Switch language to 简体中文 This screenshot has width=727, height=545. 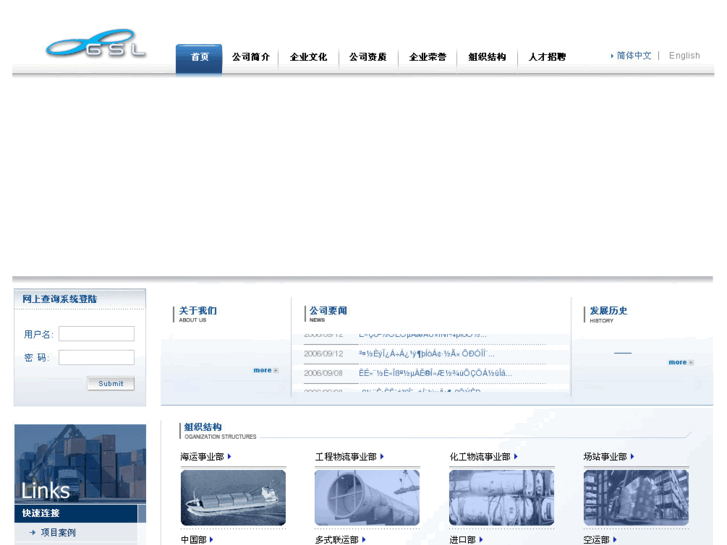point(633,56)
